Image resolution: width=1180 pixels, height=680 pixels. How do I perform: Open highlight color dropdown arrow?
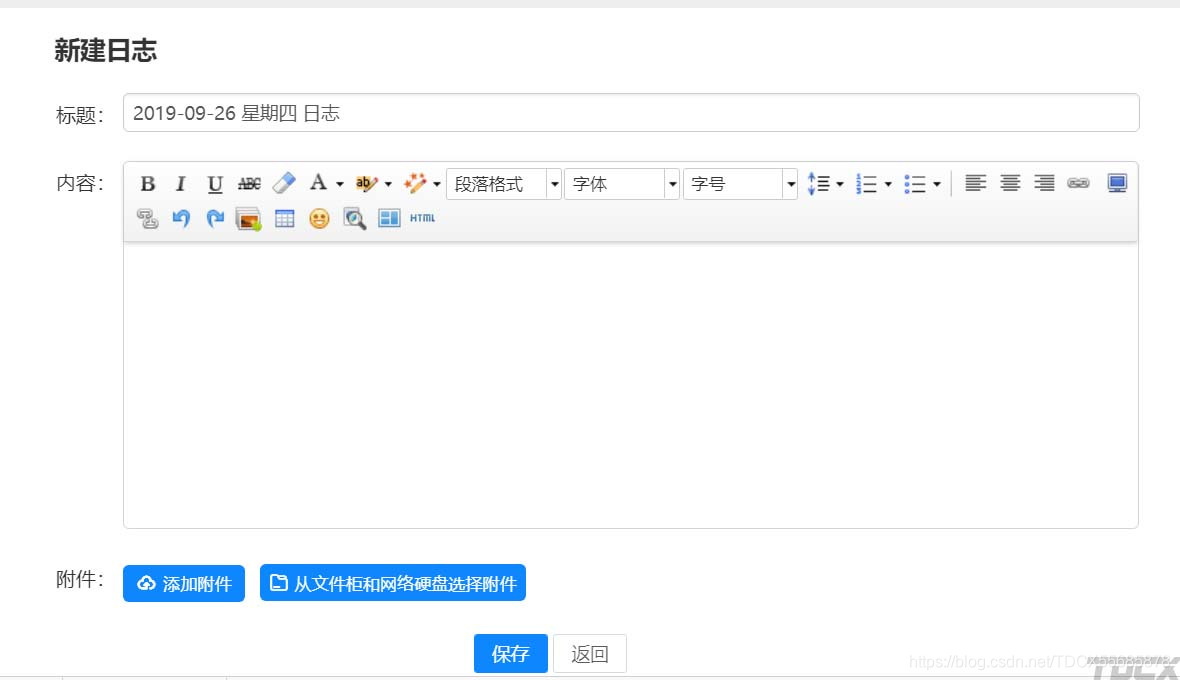(x=388, y=184)
